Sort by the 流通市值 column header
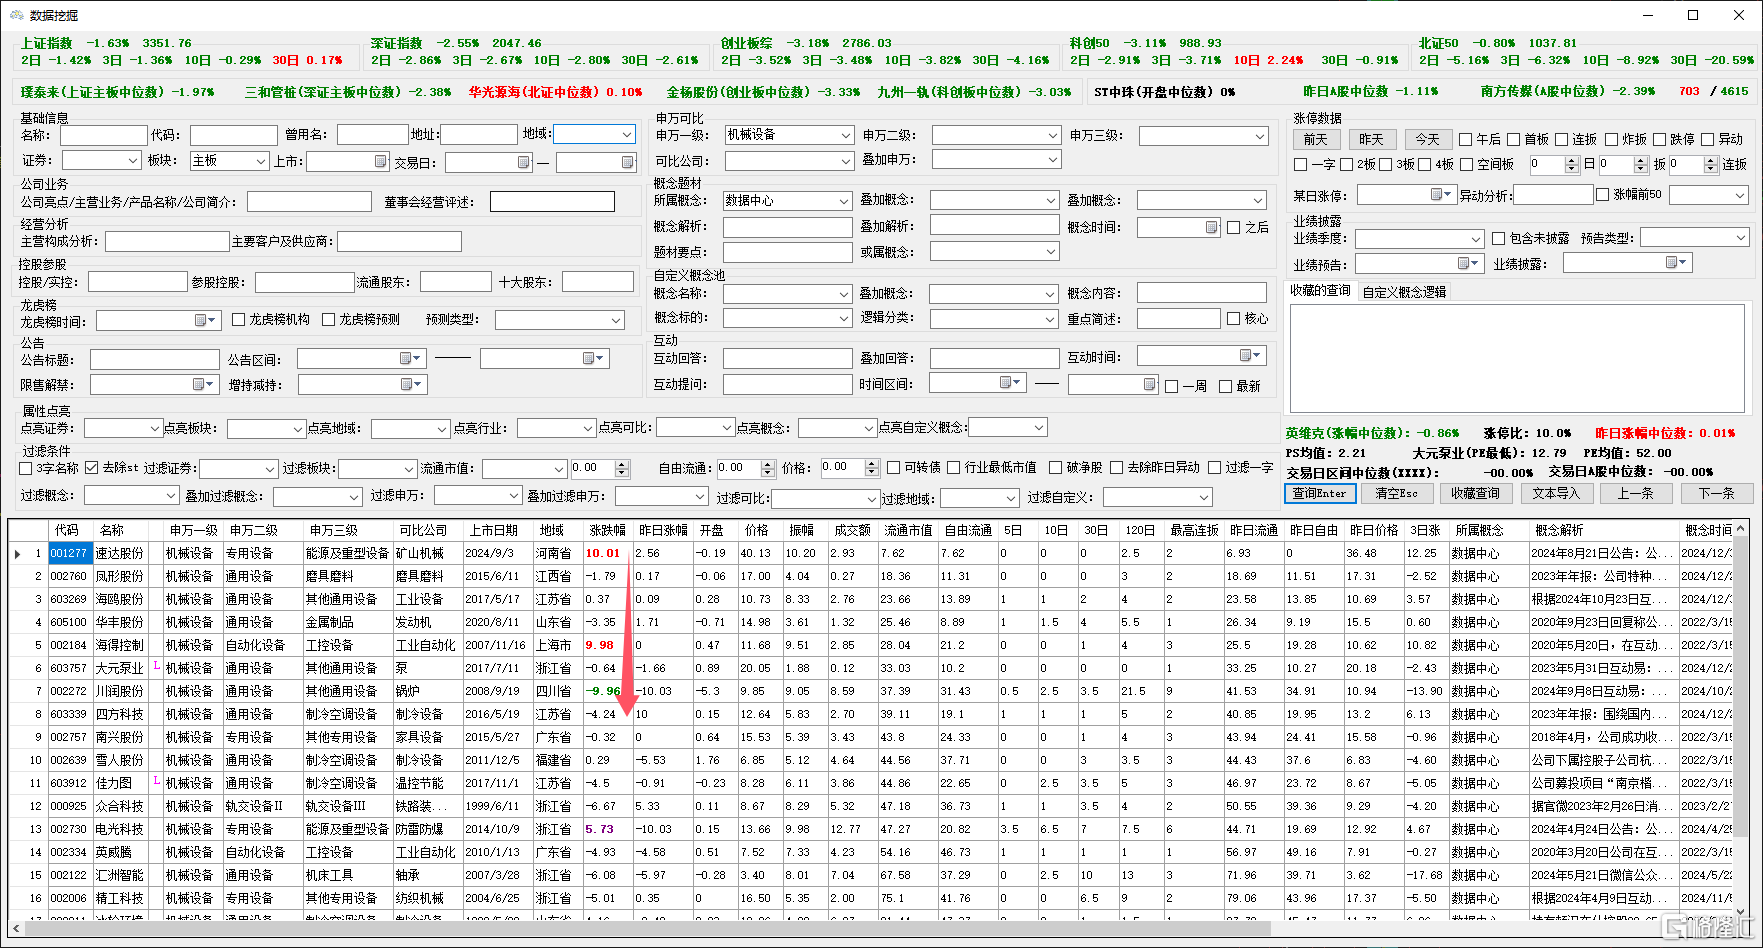This screenshot has height=948, width=1763. point(908,531)
